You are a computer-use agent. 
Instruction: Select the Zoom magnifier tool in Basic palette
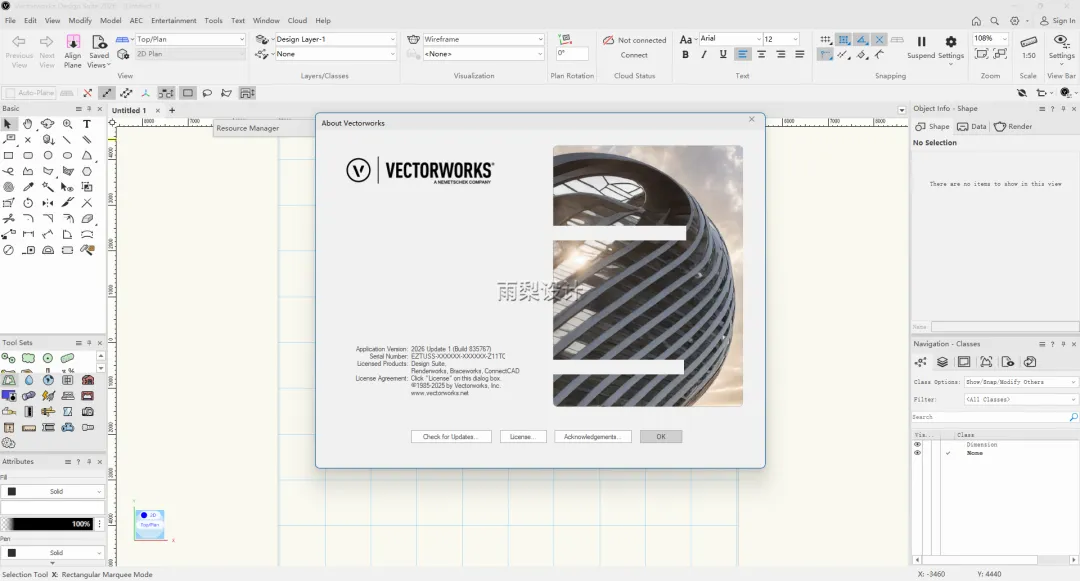68,124
